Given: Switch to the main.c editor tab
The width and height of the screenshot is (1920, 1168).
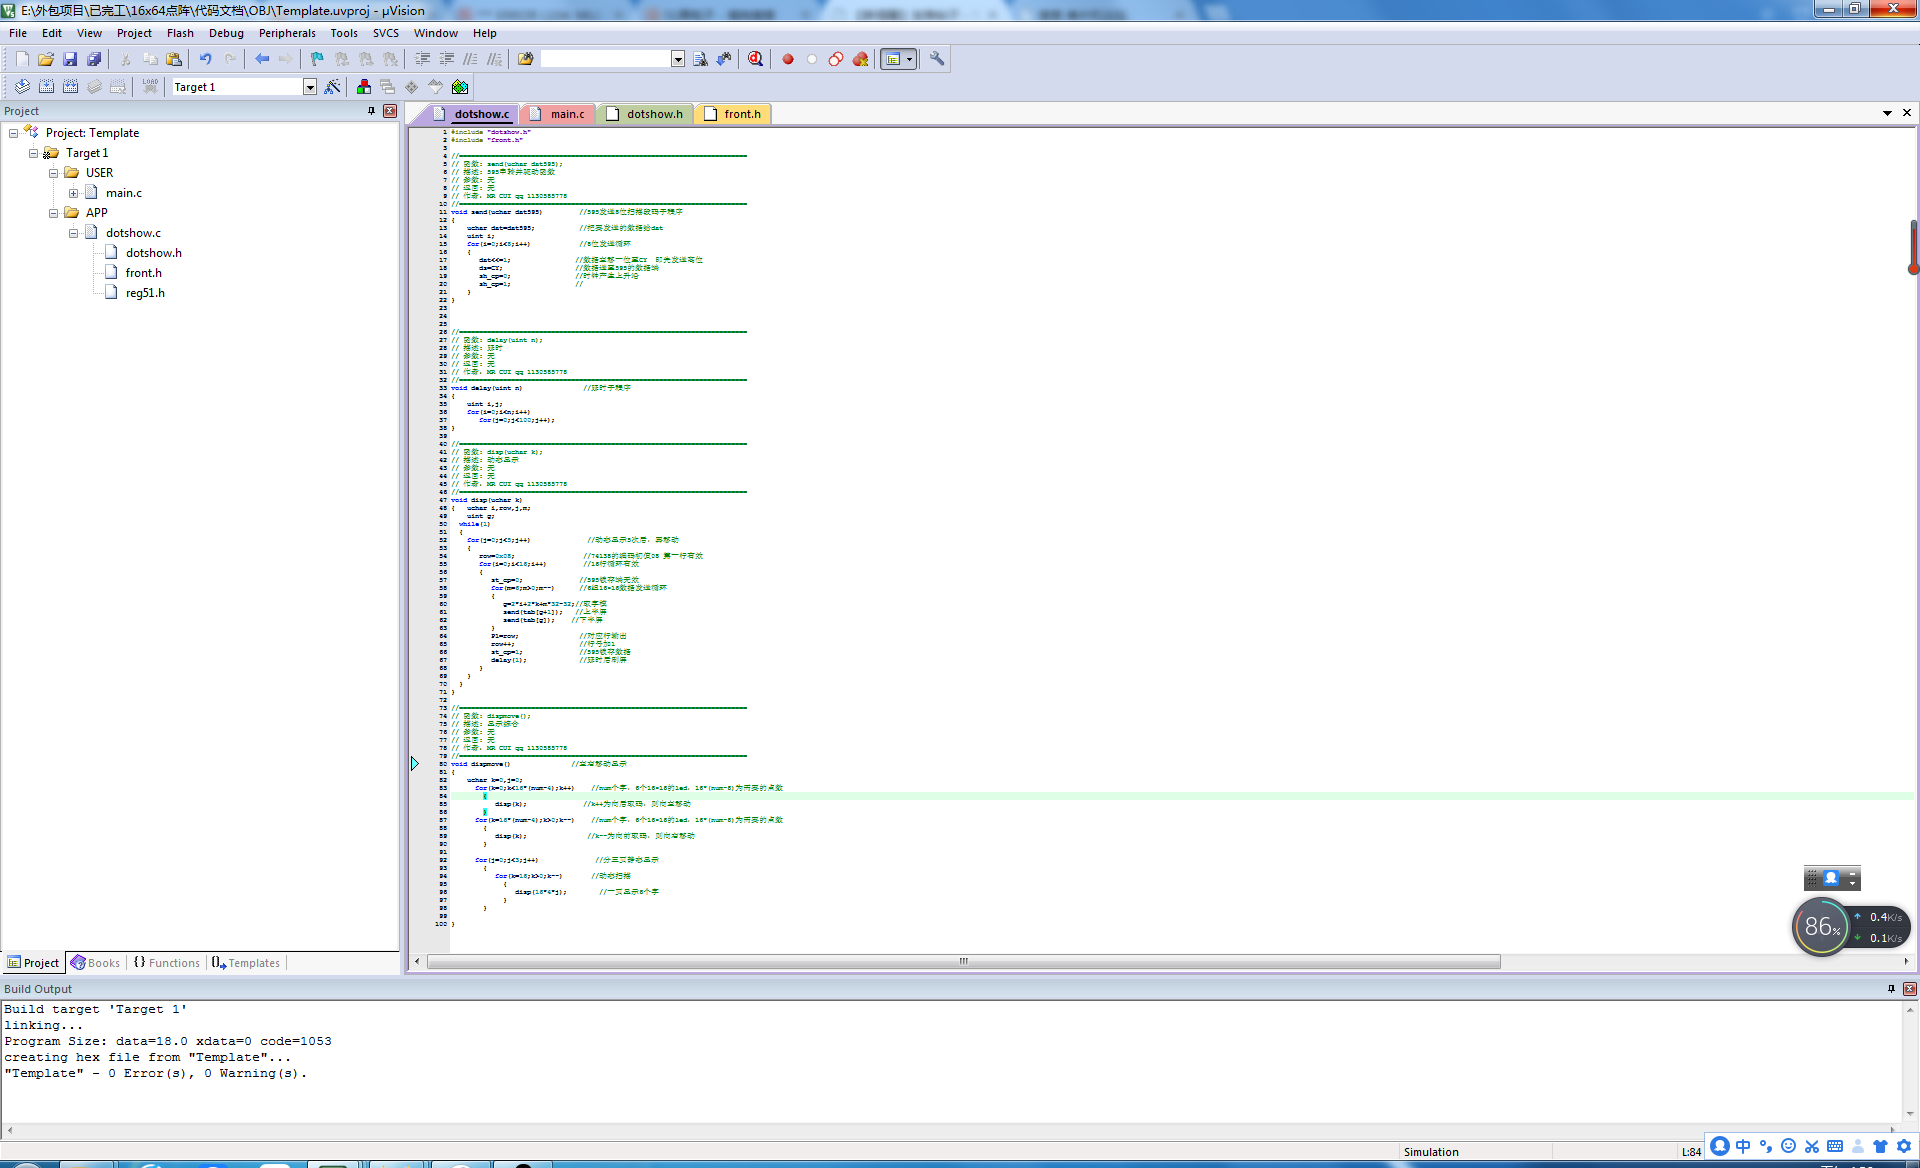Looking at the screenshot, I should (x=557, y=114).
